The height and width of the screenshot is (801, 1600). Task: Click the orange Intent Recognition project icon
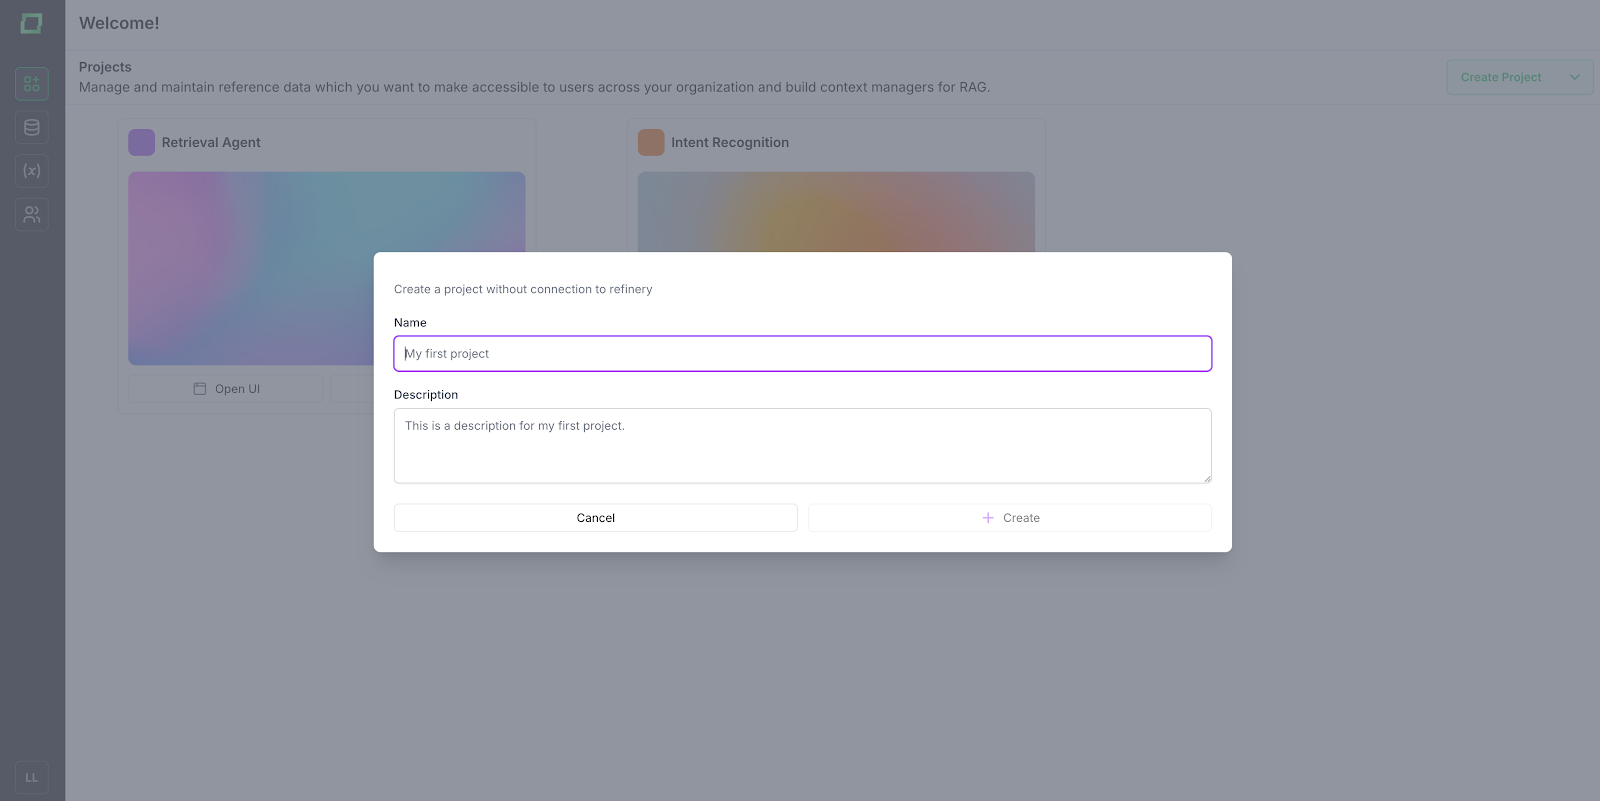[x=651, y=142]
